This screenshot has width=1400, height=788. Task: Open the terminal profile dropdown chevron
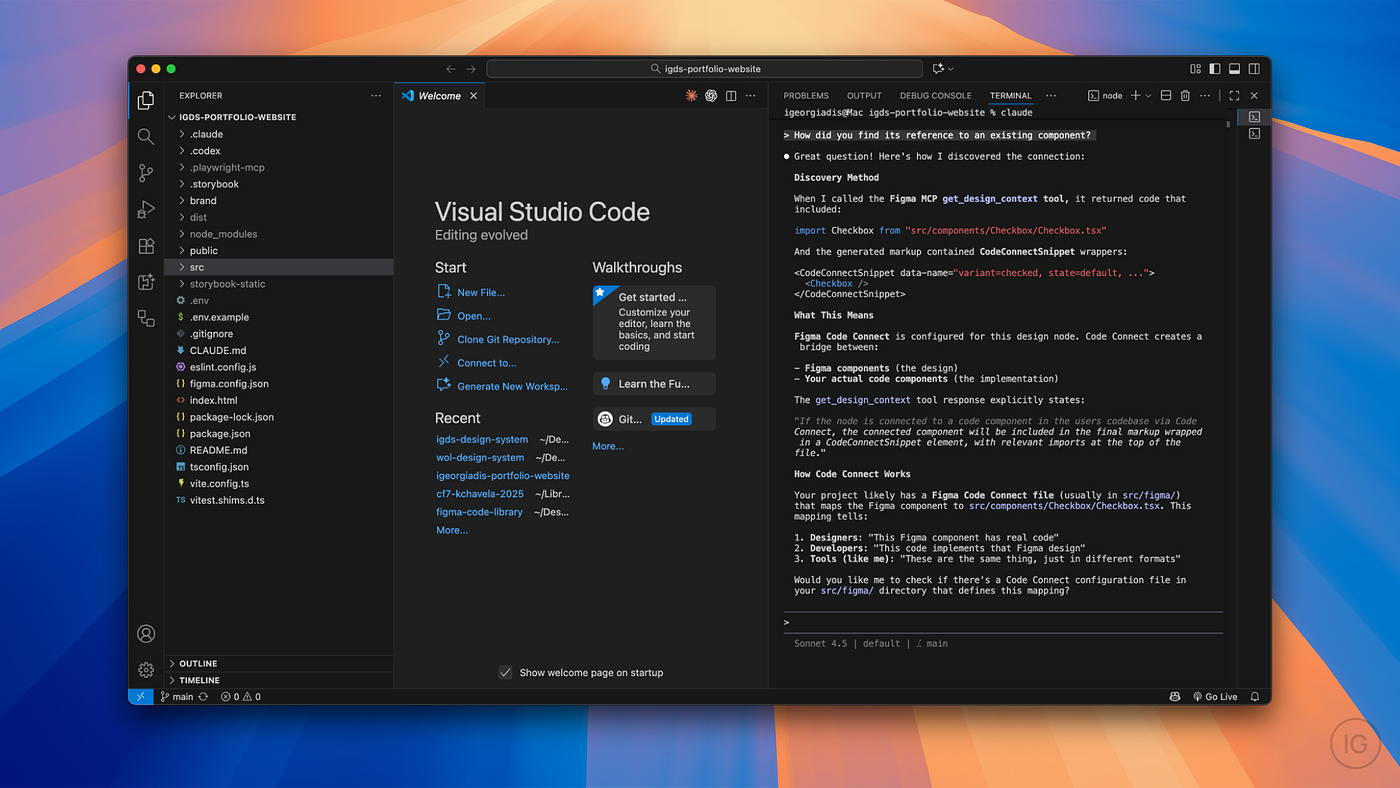[x=1146, y=95]
